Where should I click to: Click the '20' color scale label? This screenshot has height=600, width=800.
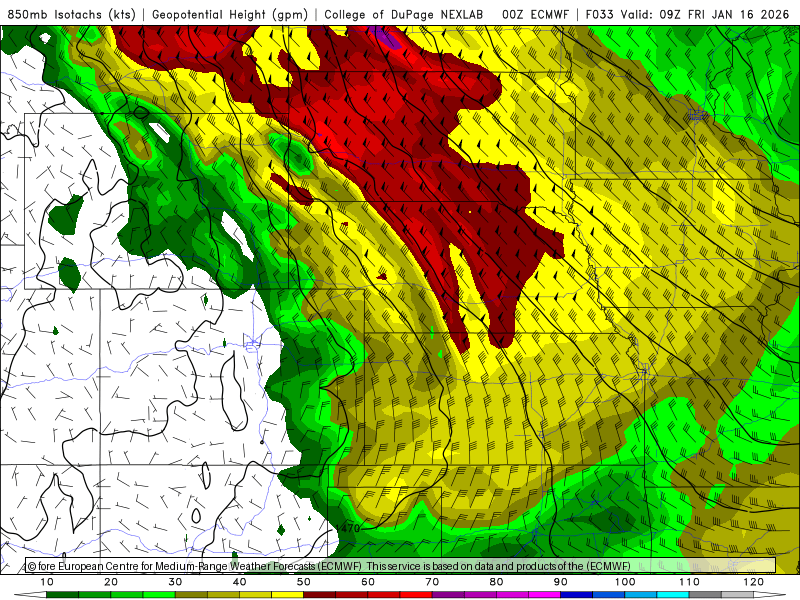[111, 582]
